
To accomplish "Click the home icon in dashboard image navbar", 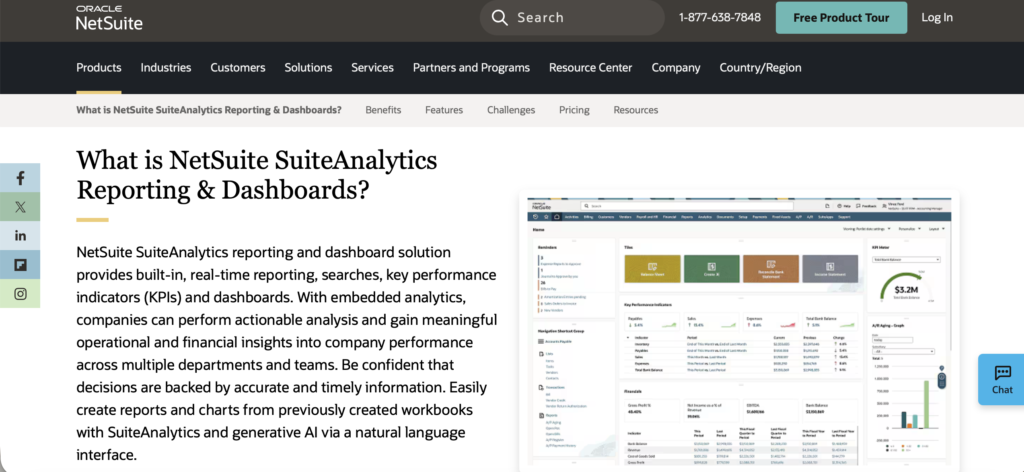I will tap(556, 216).
